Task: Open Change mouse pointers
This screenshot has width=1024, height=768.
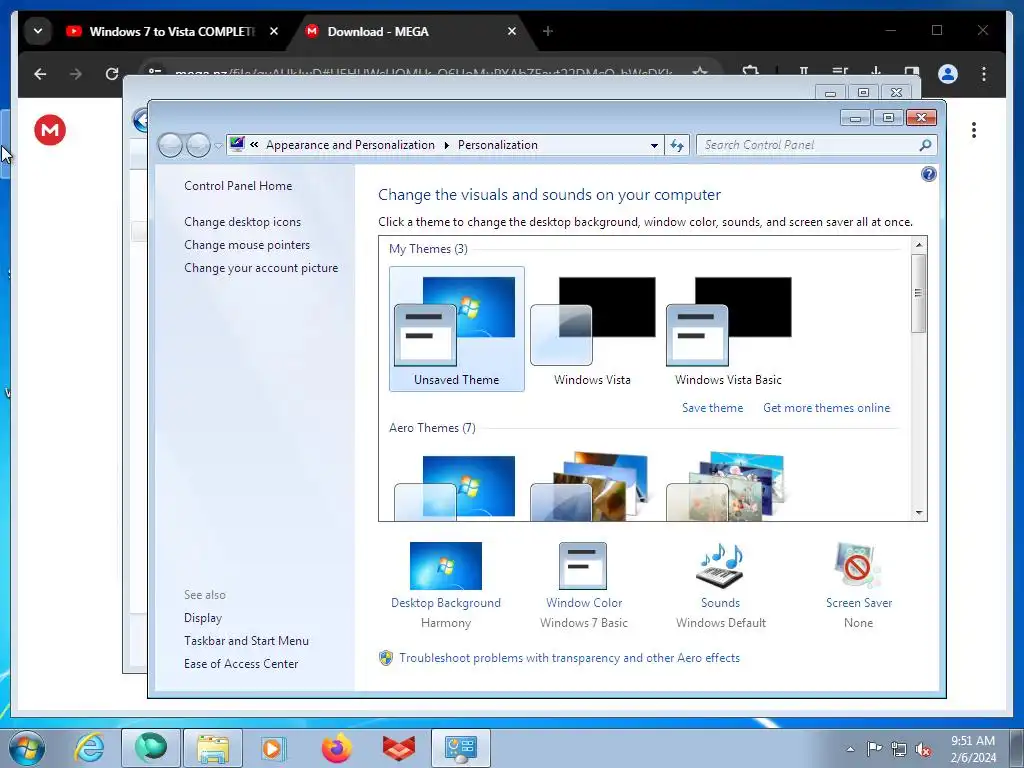Action: [247, 245]
